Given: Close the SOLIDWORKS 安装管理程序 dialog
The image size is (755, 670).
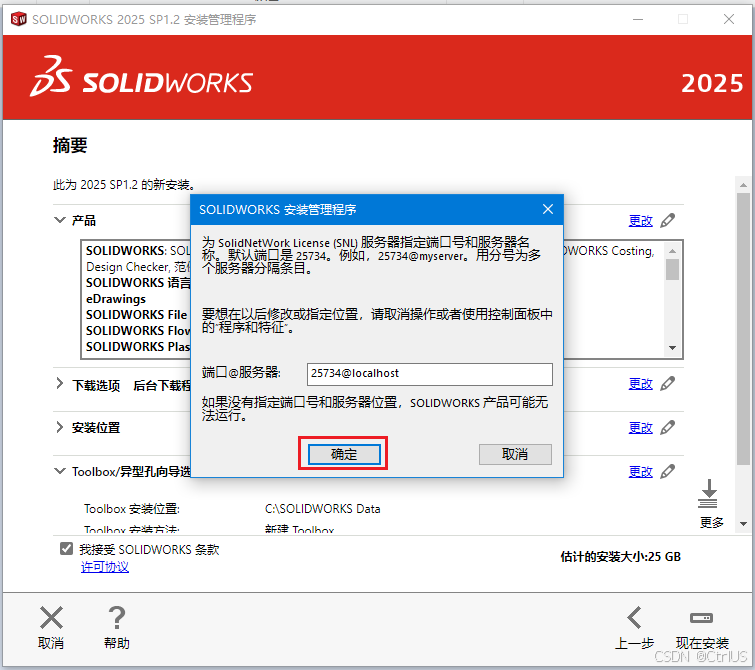Looking at the screenshot, I should pyautogui.click(x=547, y=209).
